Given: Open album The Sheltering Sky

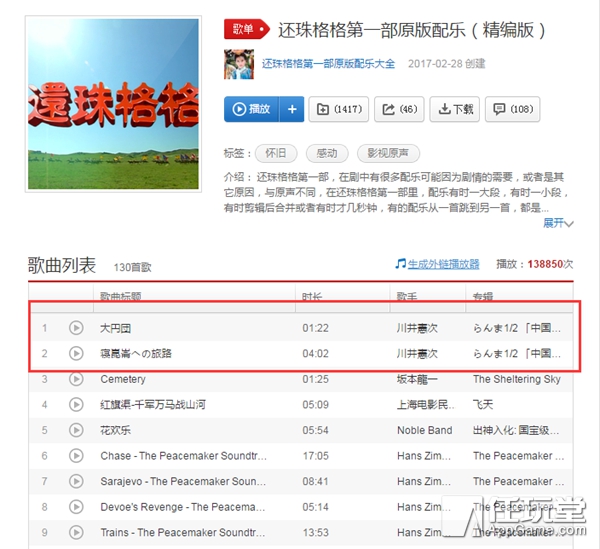Looking at the screenshot, I should coord(517,379).
